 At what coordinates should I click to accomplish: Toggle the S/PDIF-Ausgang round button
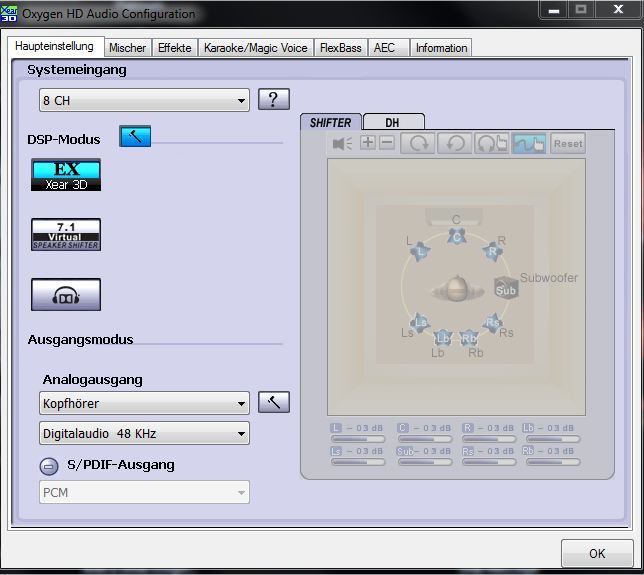(49, 466)
